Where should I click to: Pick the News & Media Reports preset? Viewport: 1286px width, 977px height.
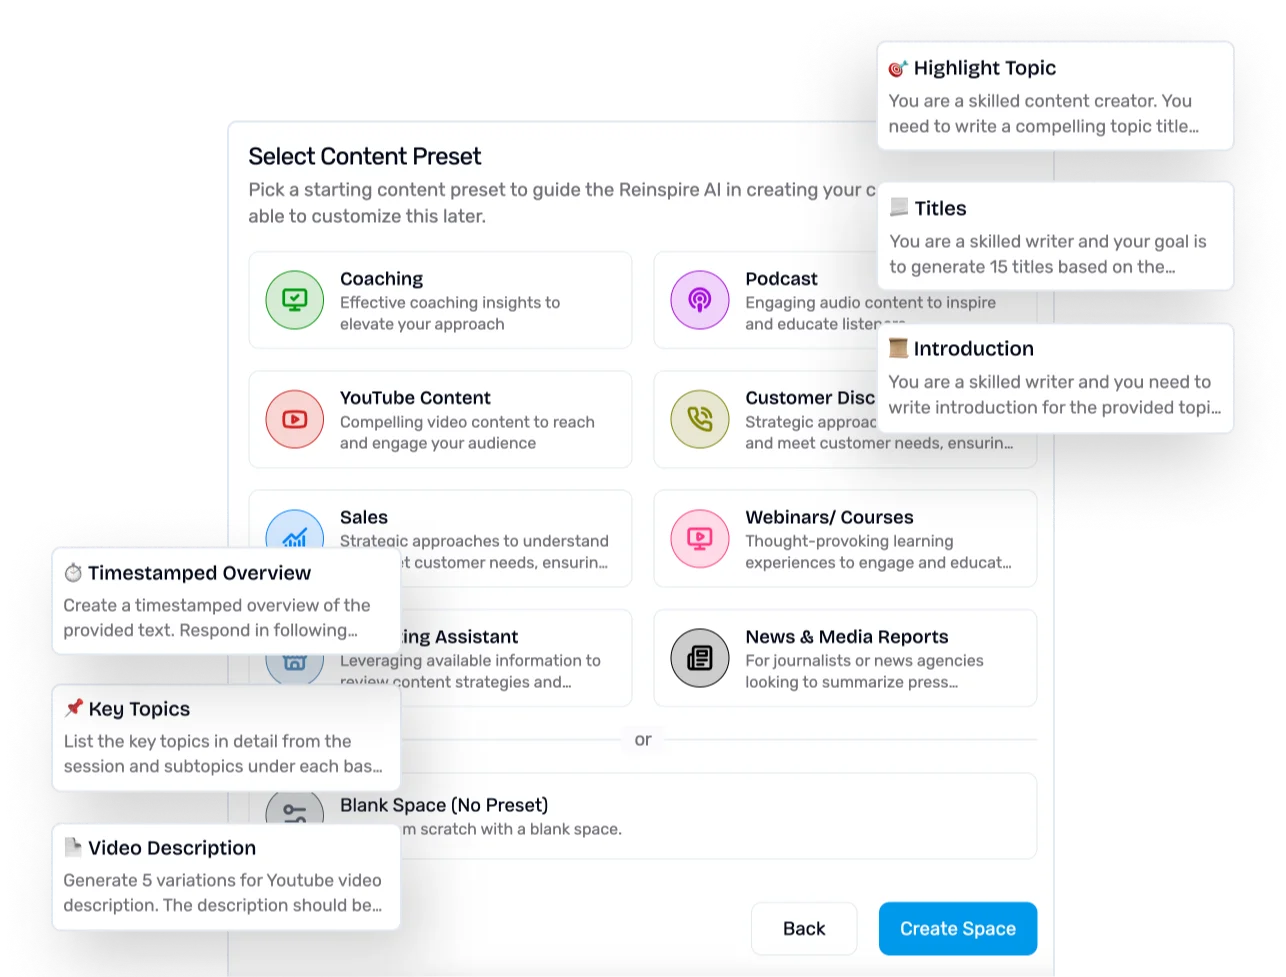click(x=845, y=658)
